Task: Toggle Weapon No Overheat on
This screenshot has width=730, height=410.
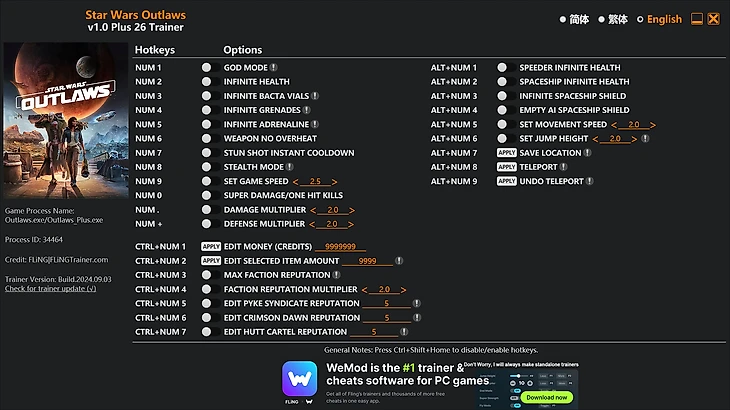Action: (x=207, y=138)
